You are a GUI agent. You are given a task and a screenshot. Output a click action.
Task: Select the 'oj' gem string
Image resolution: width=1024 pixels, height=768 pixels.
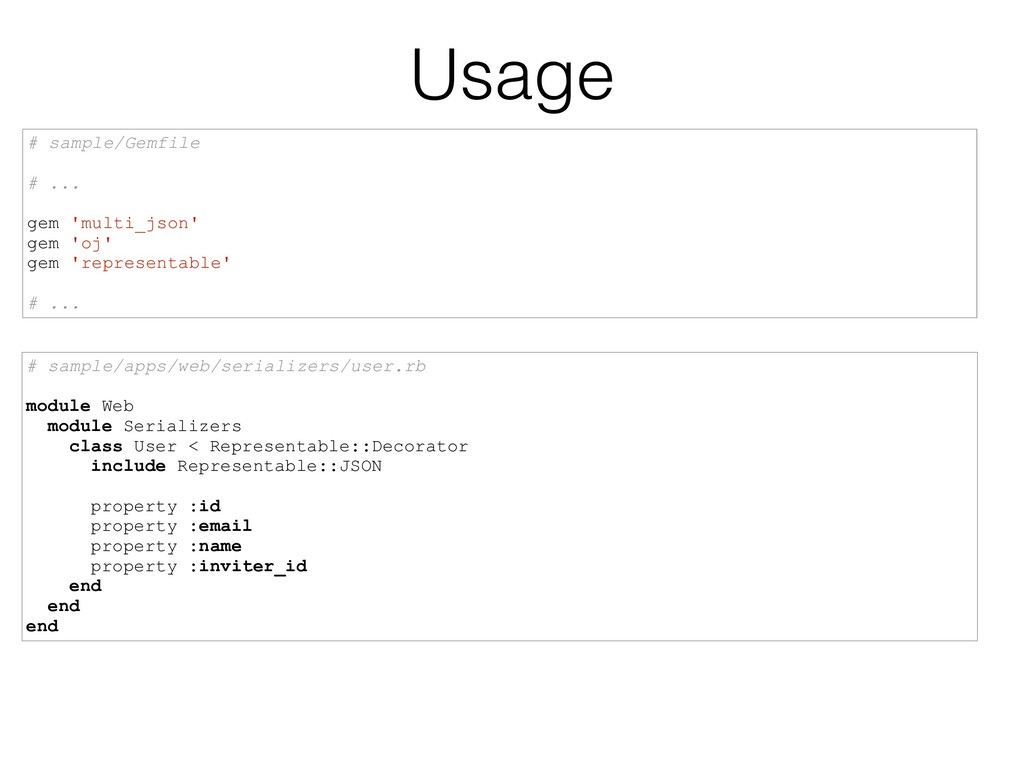click(x=91, y=244)
